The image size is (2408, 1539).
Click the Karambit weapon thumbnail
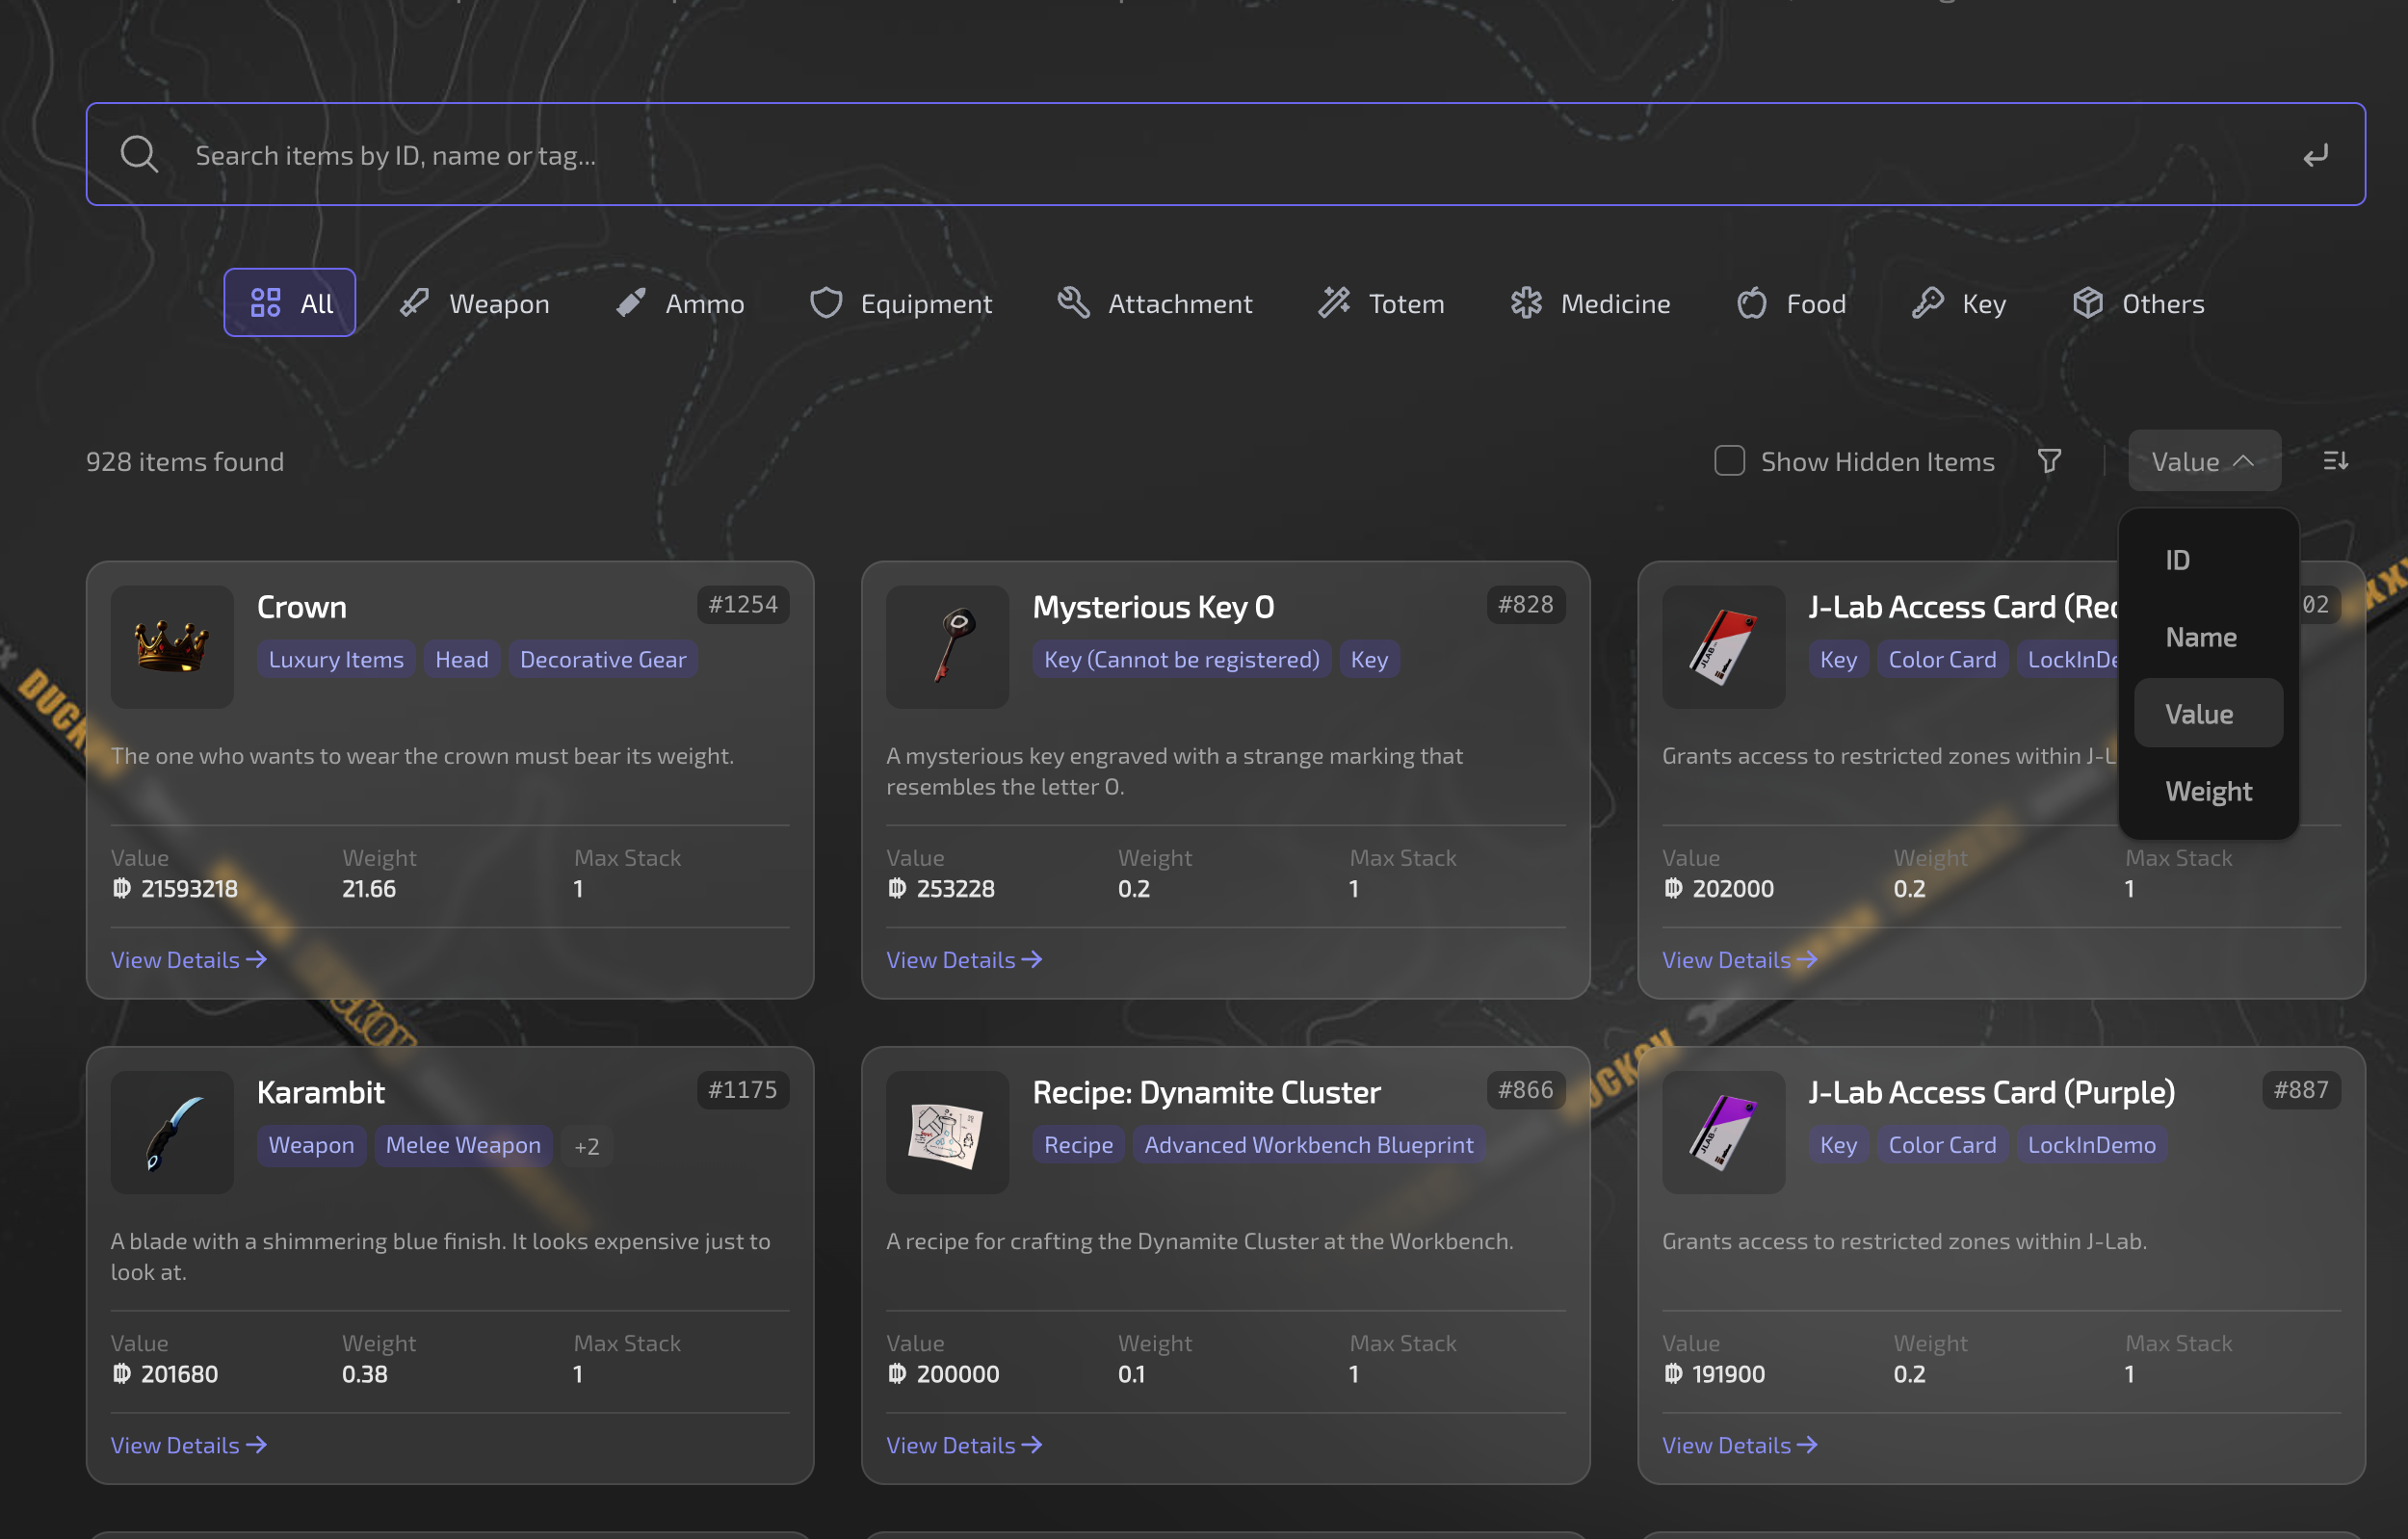point(171,1132)
